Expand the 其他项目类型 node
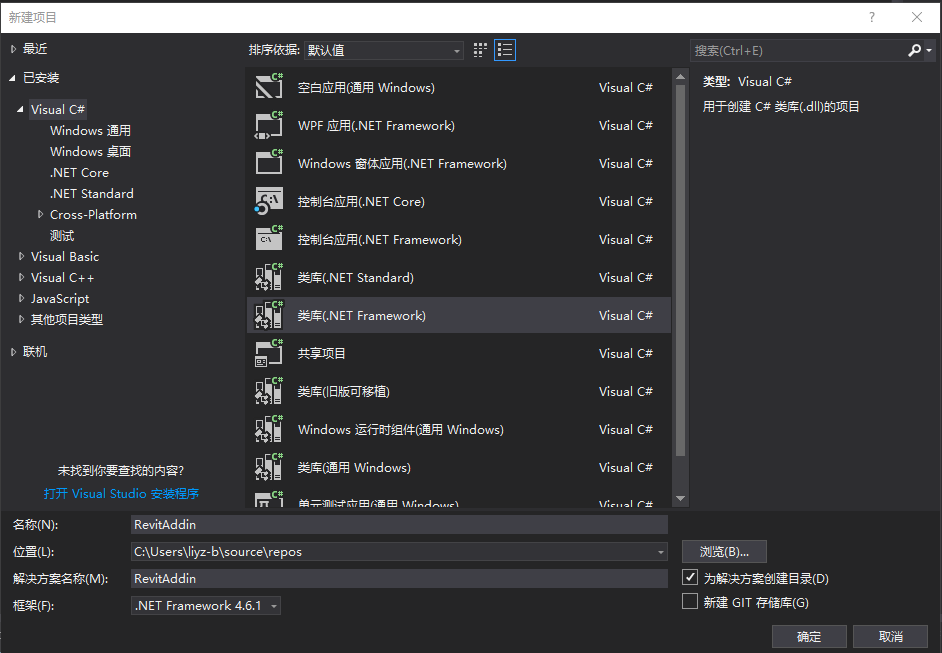This screenshot has height=653, width=942. point(22,320)
